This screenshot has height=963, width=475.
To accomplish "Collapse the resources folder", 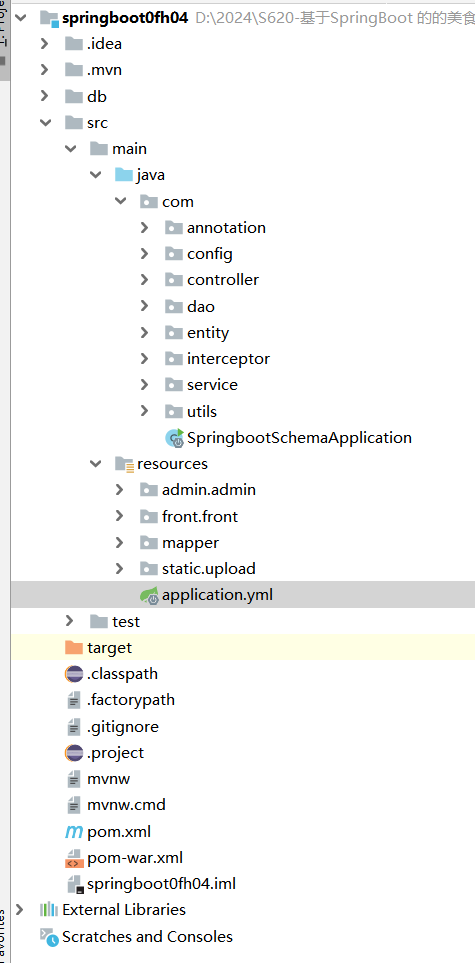I will [x=95, y=464].
